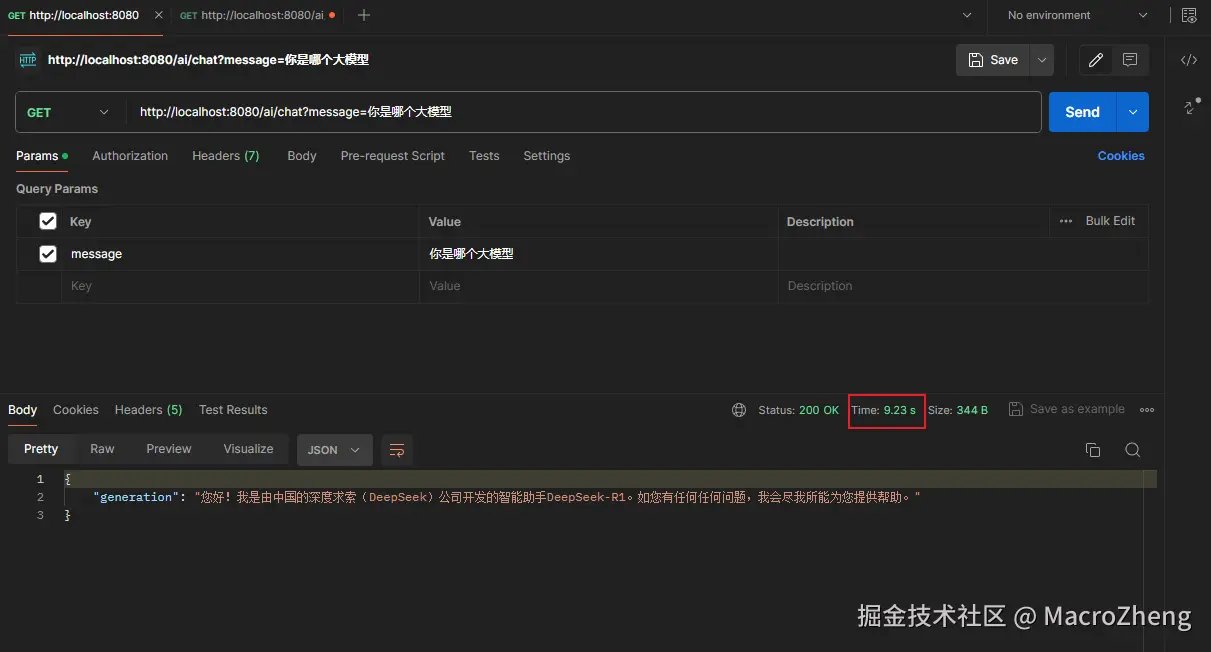Viewport: 1211px width, 652px height.
Task: Open a new request tab with plus icon
Action: pos(364,15)
